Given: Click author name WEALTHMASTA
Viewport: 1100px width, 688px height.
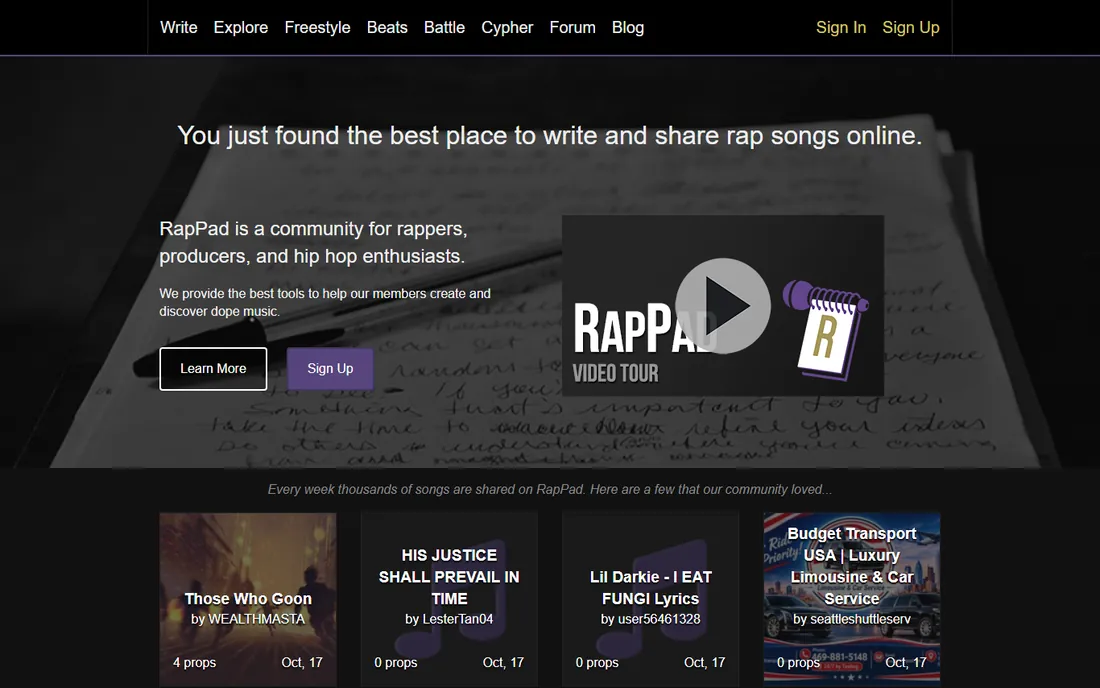Looking at the screenshot, I should [257, 619].
